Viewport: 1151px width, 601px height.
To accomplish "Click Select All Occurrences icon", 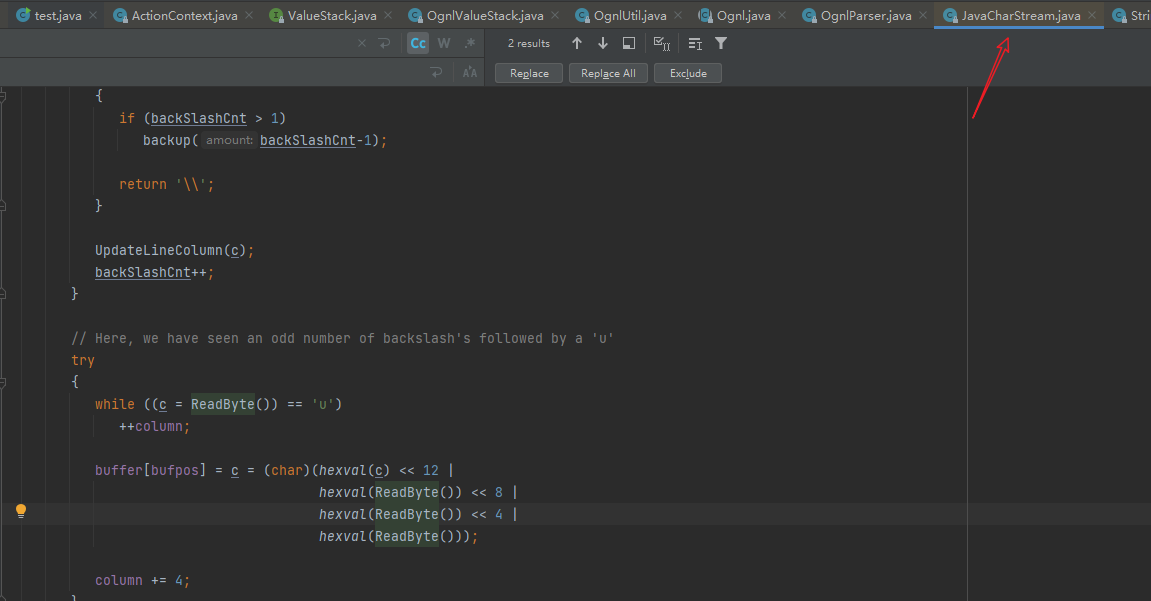I will click(661, 43).
